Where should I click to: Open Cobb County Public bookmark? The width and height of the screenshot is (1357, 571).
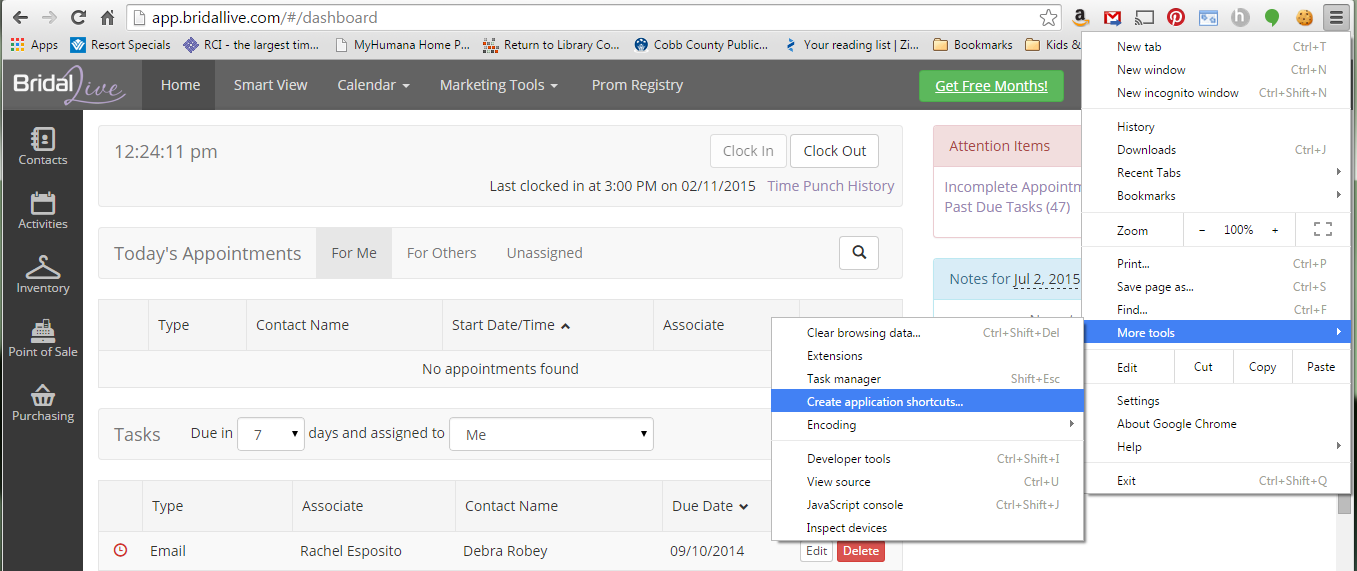pos(702,45)
